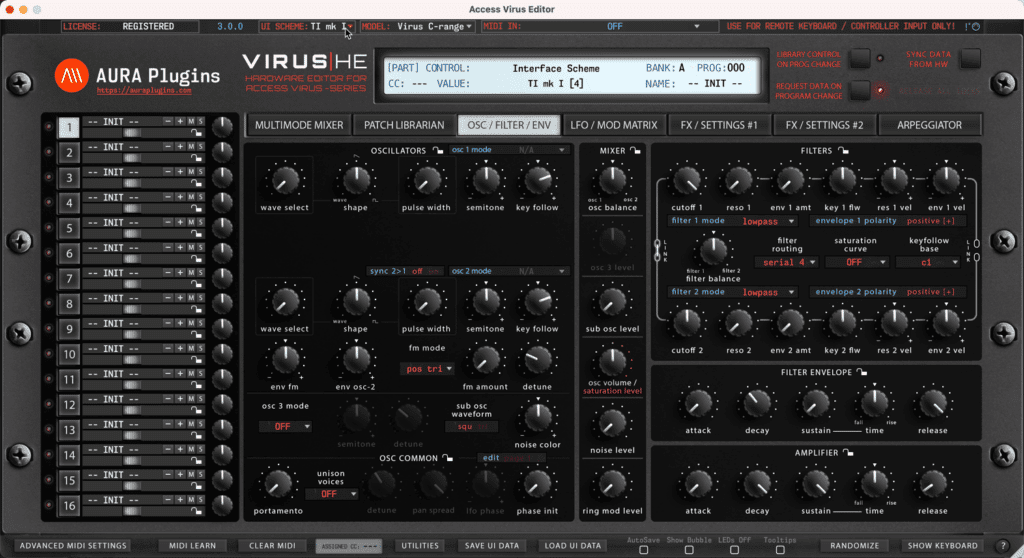Open the auraplugins.com link
This screenshot has width=1024, height=558.
pyautogui.click(x=144, y=91)
